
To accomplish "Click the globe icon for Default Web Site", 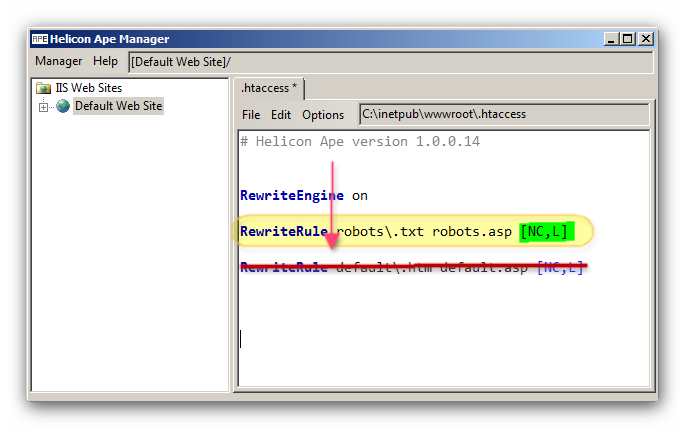I will 63,106.
